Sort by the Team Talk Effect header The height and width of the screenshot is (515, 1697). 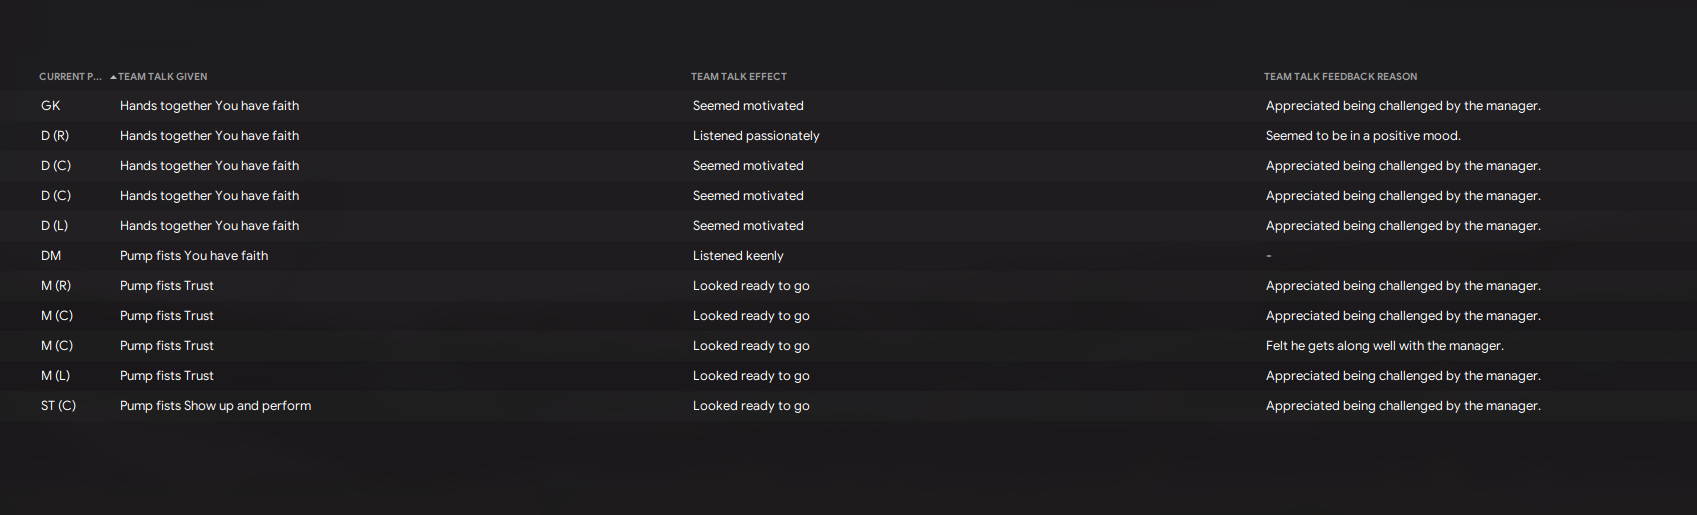tap(738, 77)
